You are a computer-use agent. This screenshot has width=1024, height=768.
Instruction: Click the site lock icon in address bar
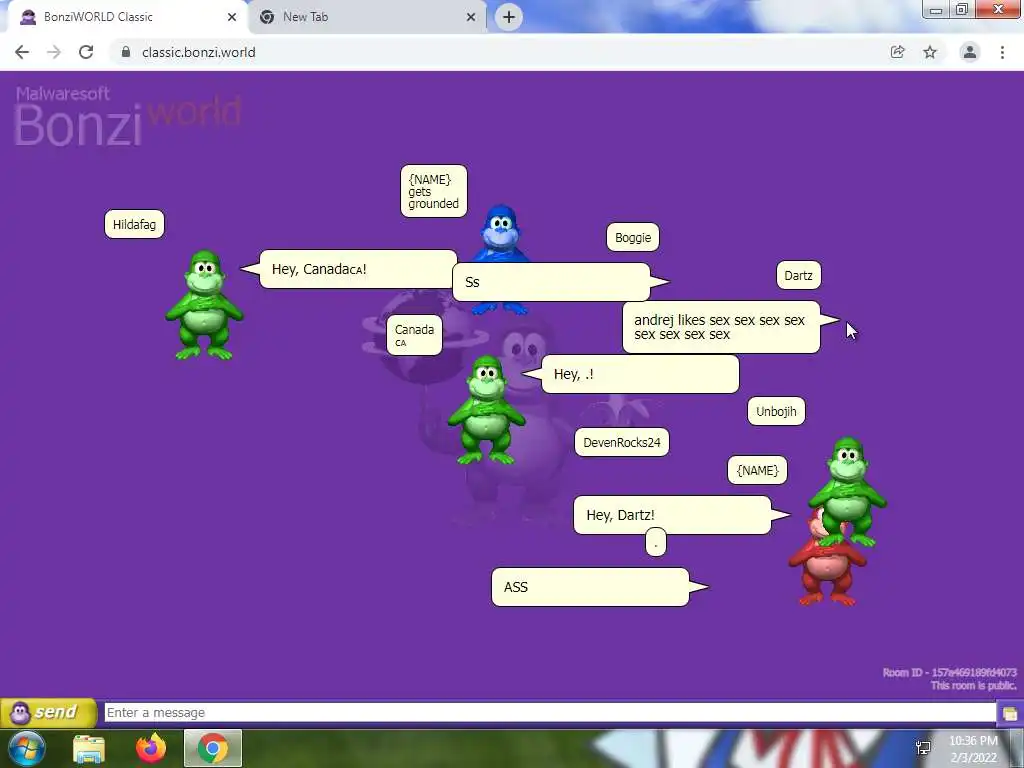point(126,52)
